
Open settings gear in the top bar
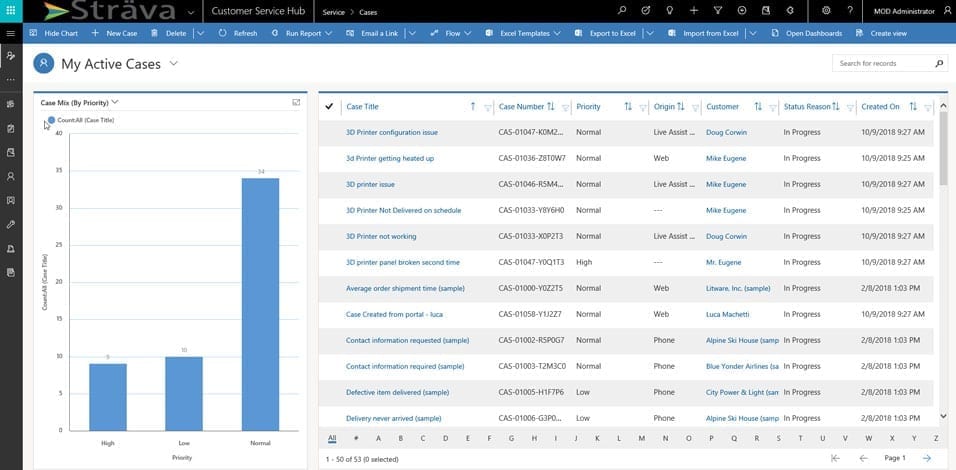click(826, 11)
